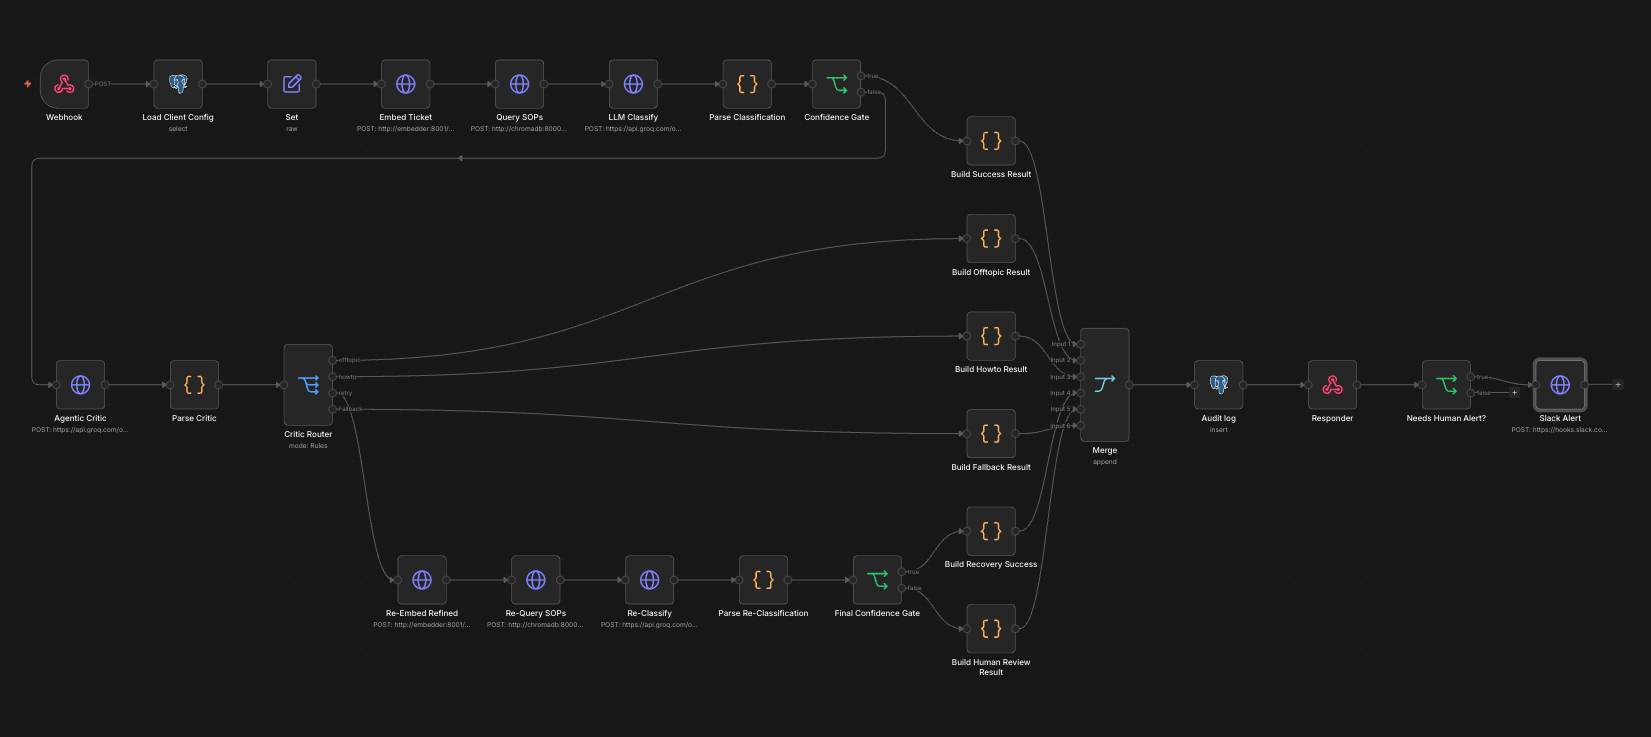This screenshot has height=737, width=1651.
Task: Select the Critic Router switch node
Action: tap(308, 385)
